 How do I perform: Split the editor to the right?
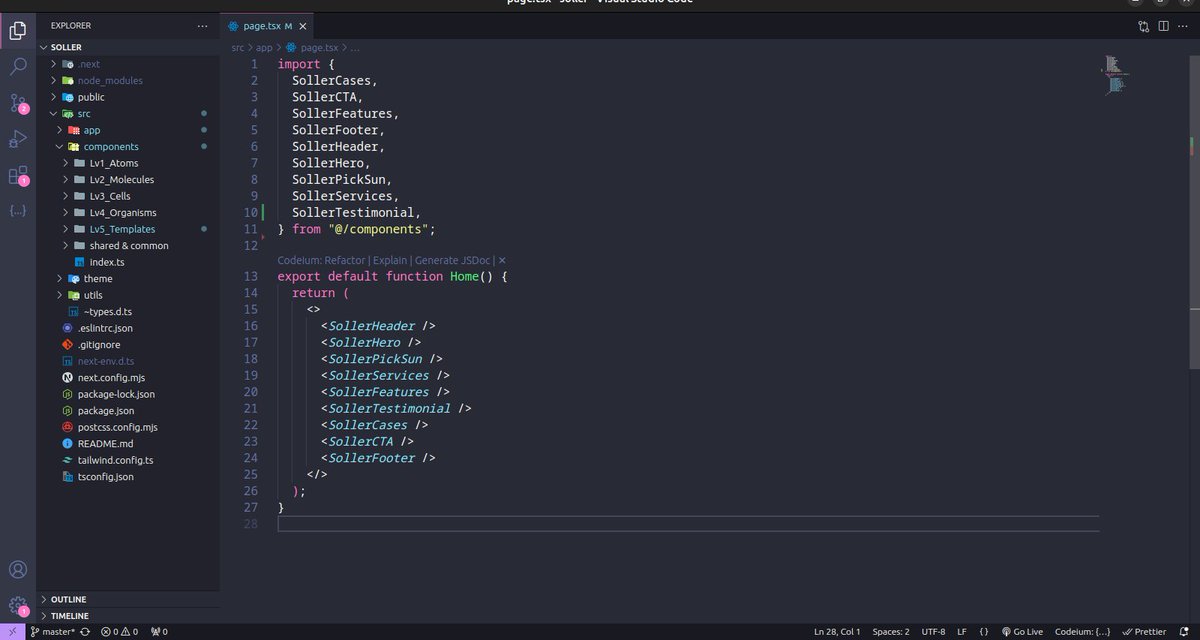[1163, 27]
